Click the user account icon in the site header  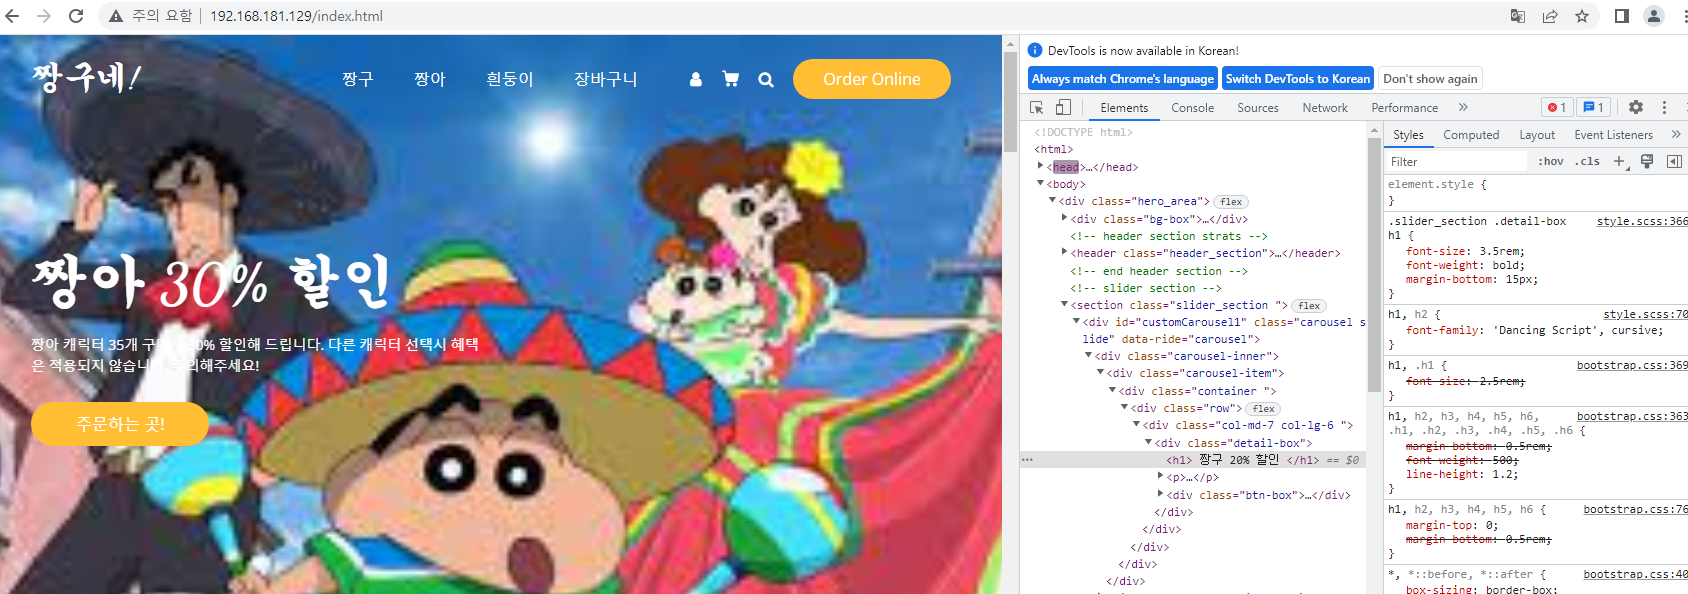(696, 79)
